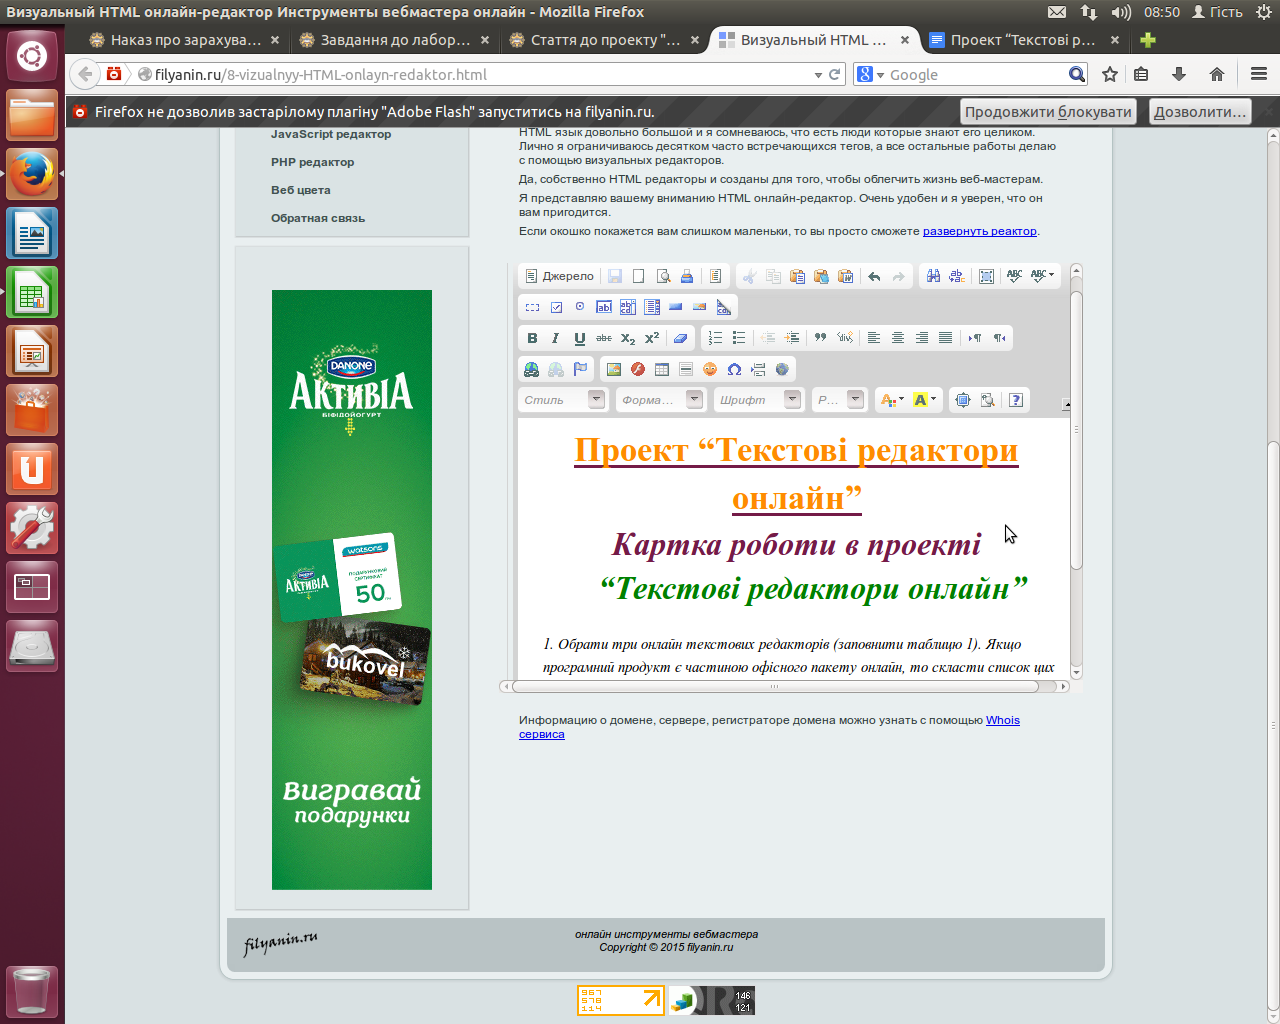The height and width of the screenshot is (1024, 1280).
Task: Toggle Джерело source view
Action: tap(559, 276)
